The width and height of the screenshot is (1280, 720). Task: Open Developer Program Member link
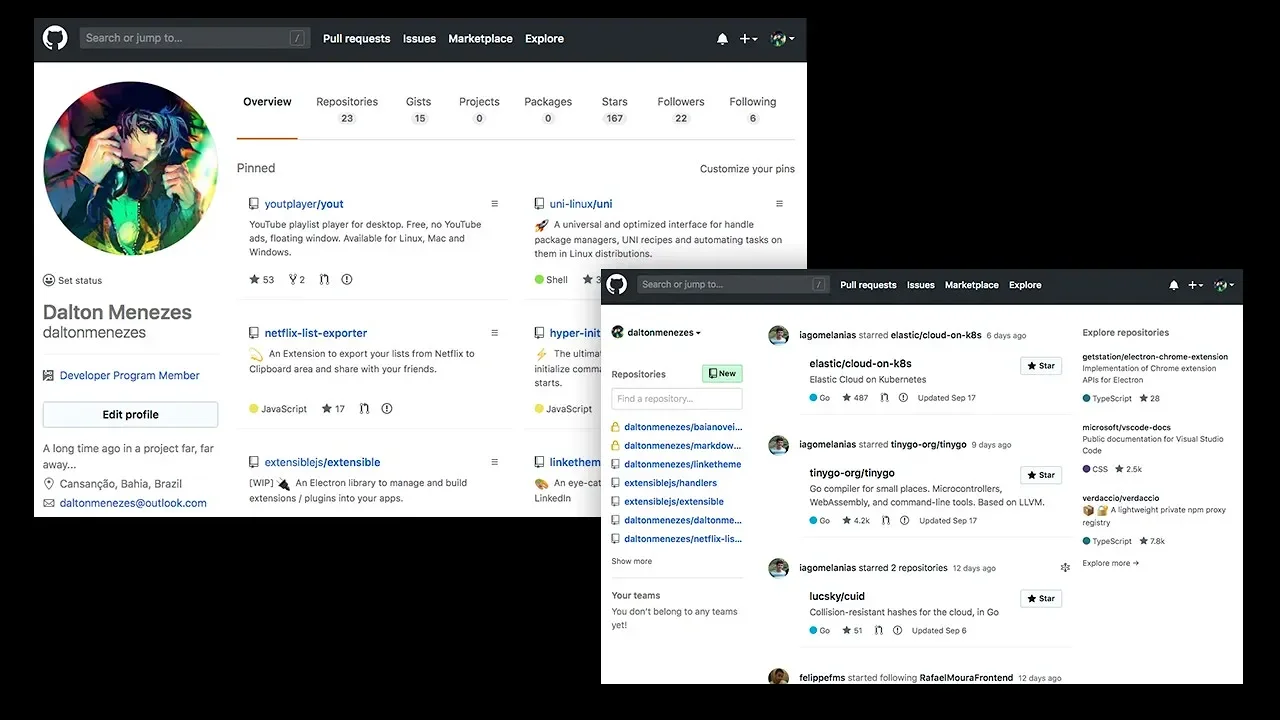130,376
